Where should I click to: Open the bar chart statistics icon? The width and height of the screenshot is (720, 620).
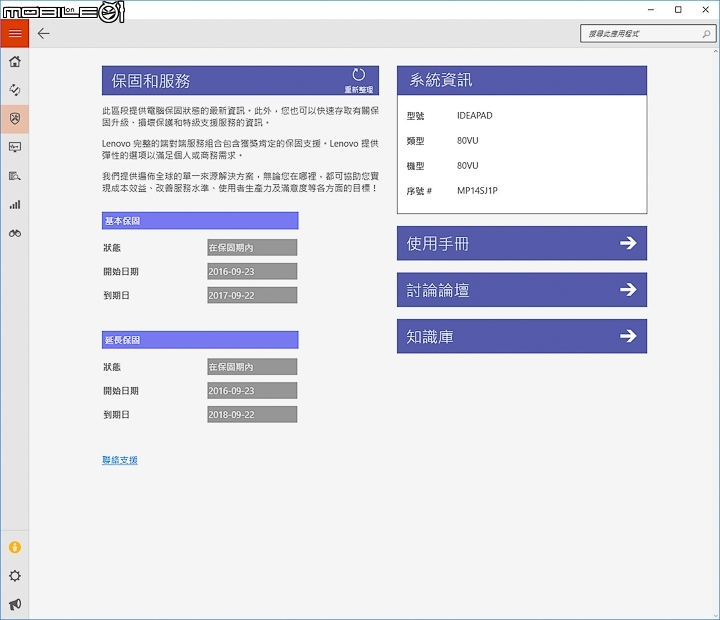click(15, 205)
